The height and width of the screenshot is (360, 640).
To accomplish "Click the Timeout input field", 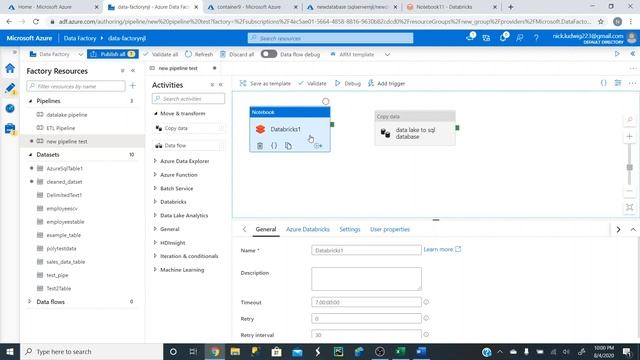I will (x=366, y=302).
